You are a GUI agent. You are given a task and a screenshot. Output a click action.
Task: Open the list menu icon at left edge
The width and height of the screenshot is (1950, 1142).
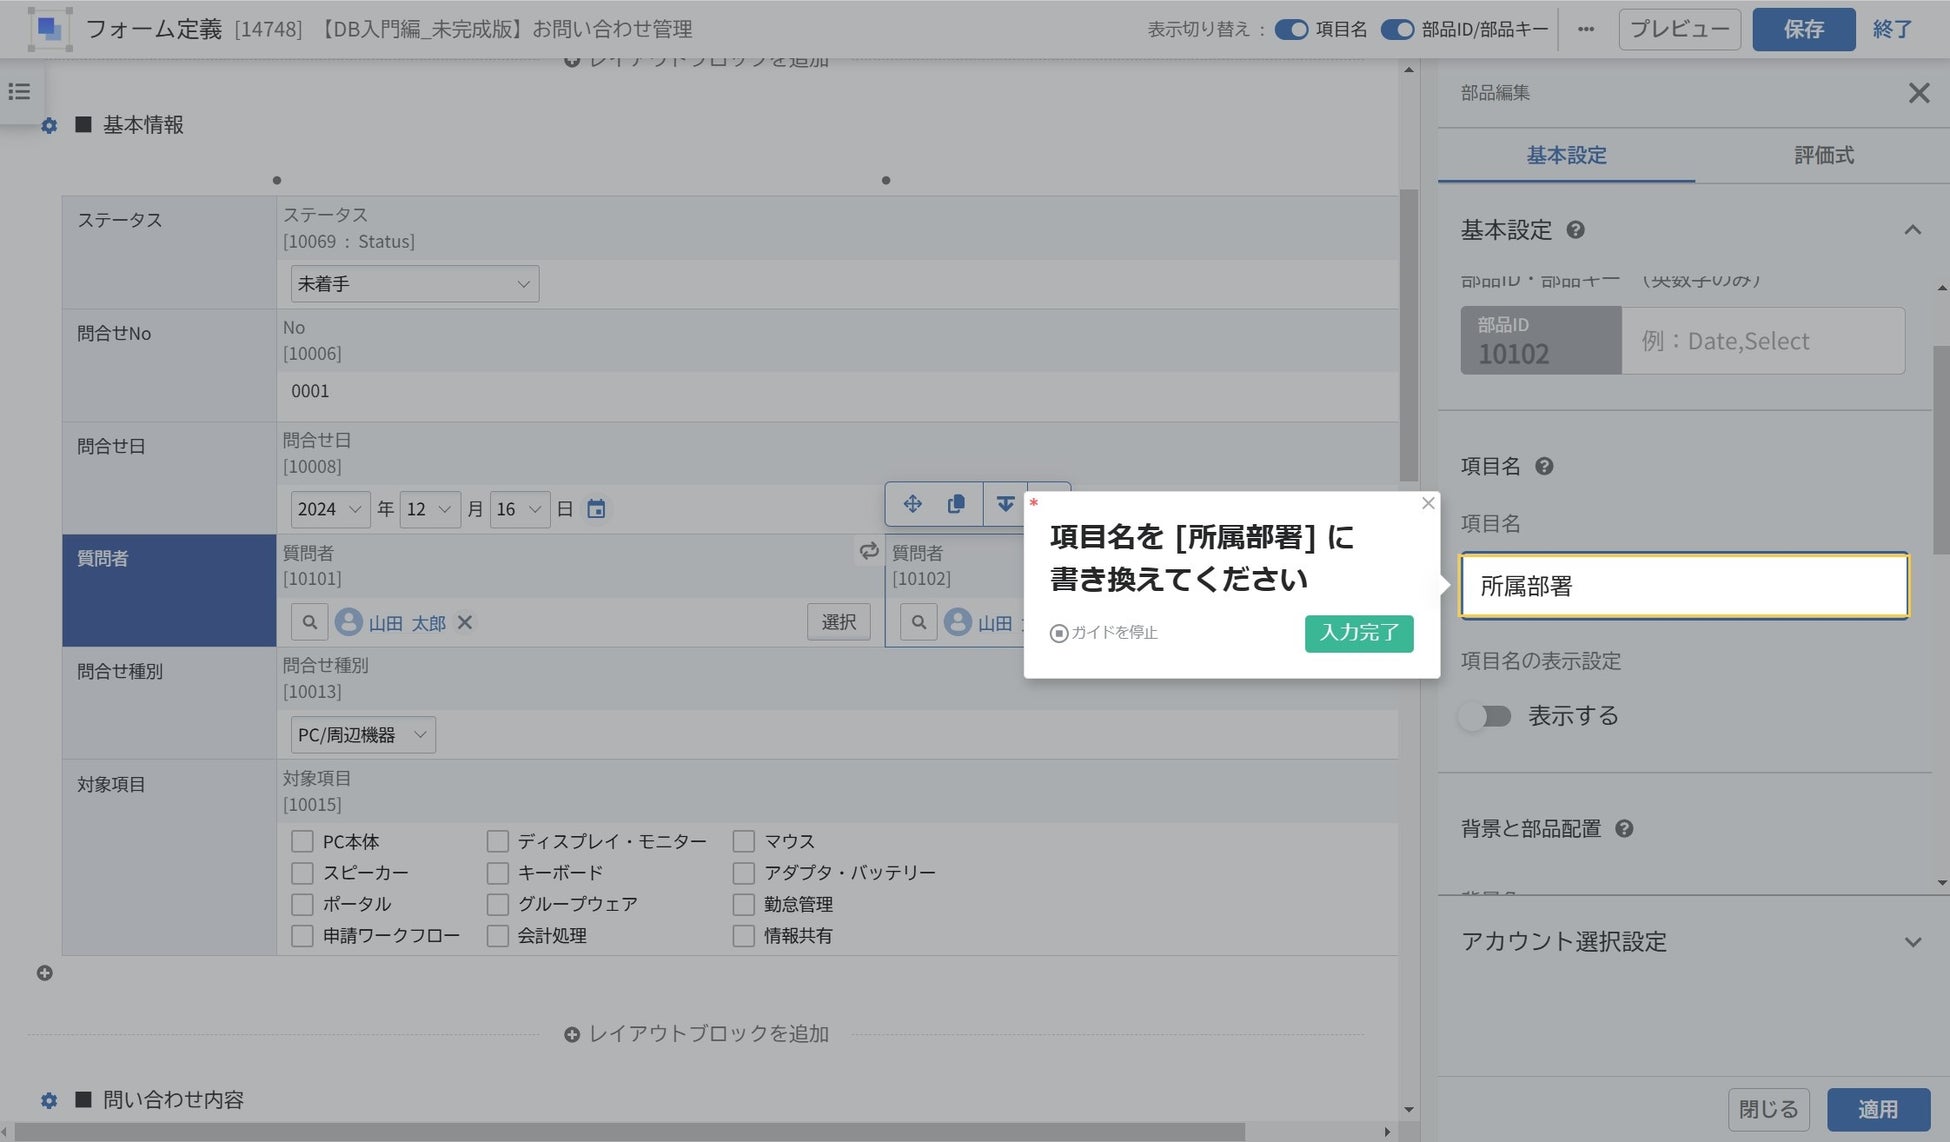tap(19, 92)
